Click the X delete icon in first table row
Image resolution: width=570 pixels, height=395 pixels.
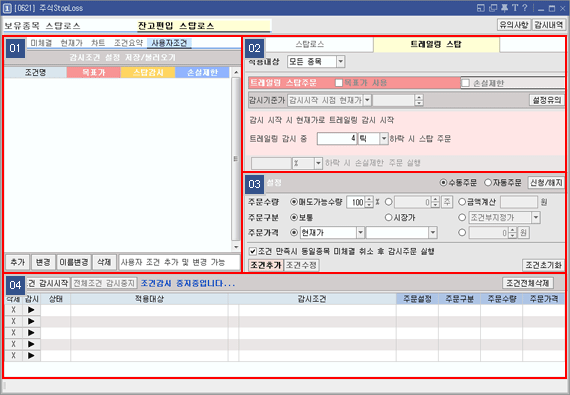click(13, 310)
